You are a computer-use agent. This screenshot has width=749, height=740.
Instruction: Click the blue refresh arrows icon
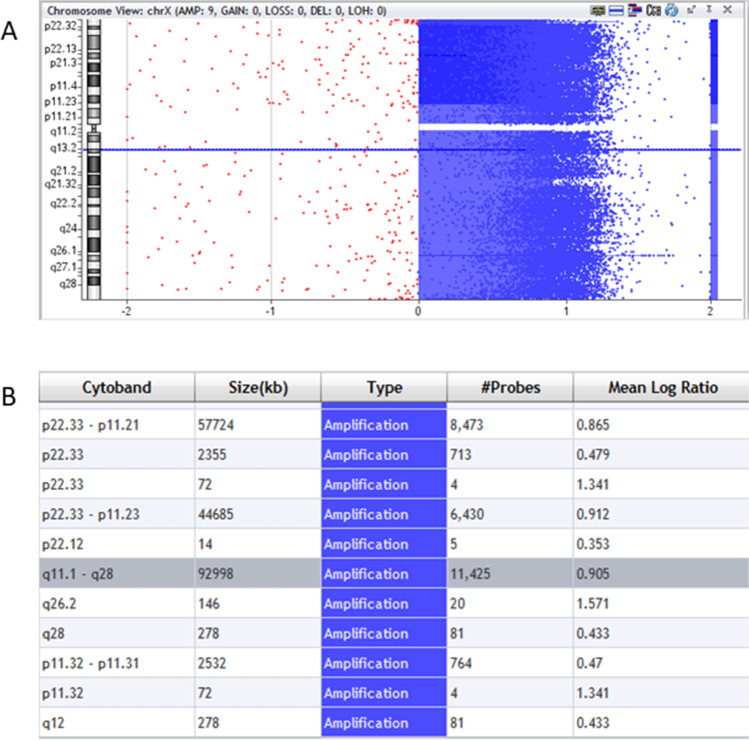coord(671,10)
